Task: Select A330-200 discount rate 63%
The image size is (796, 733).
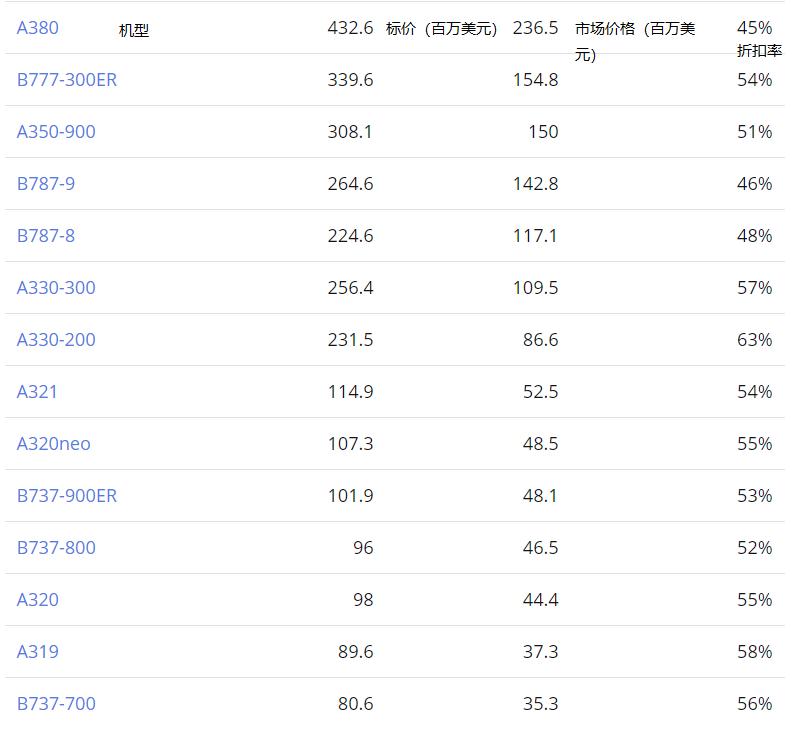Action: 754,340
